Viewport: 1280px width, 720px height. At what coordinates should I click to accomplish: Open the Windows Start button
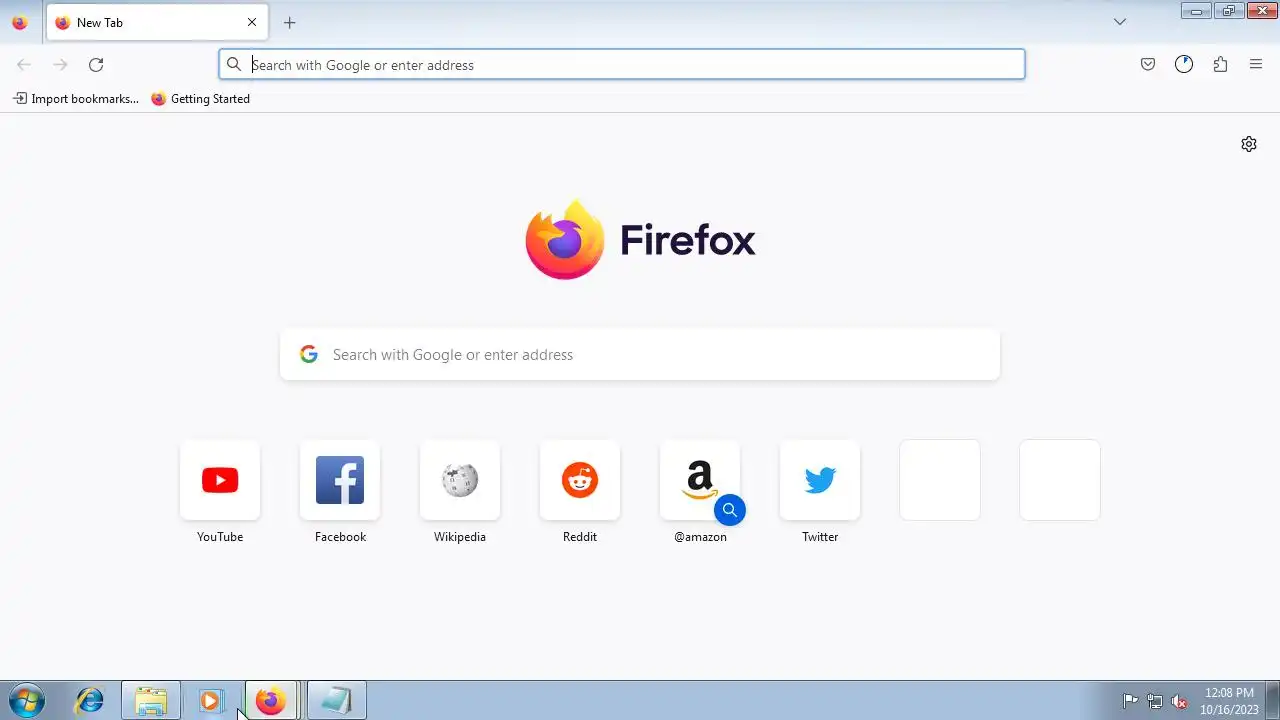25,701
